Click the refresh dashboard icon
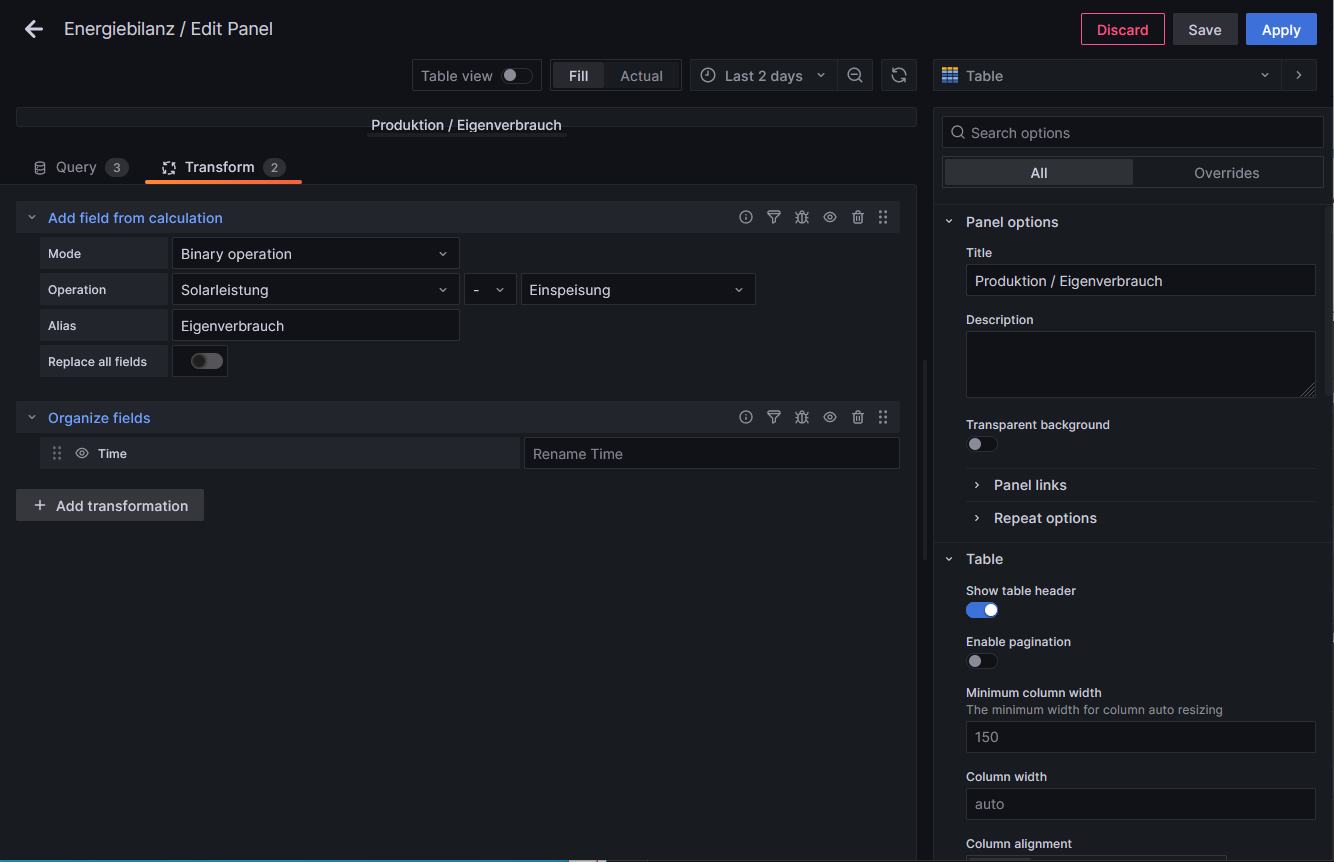Viewport: 1334px width, 862px height. click(x=899, y=76)
